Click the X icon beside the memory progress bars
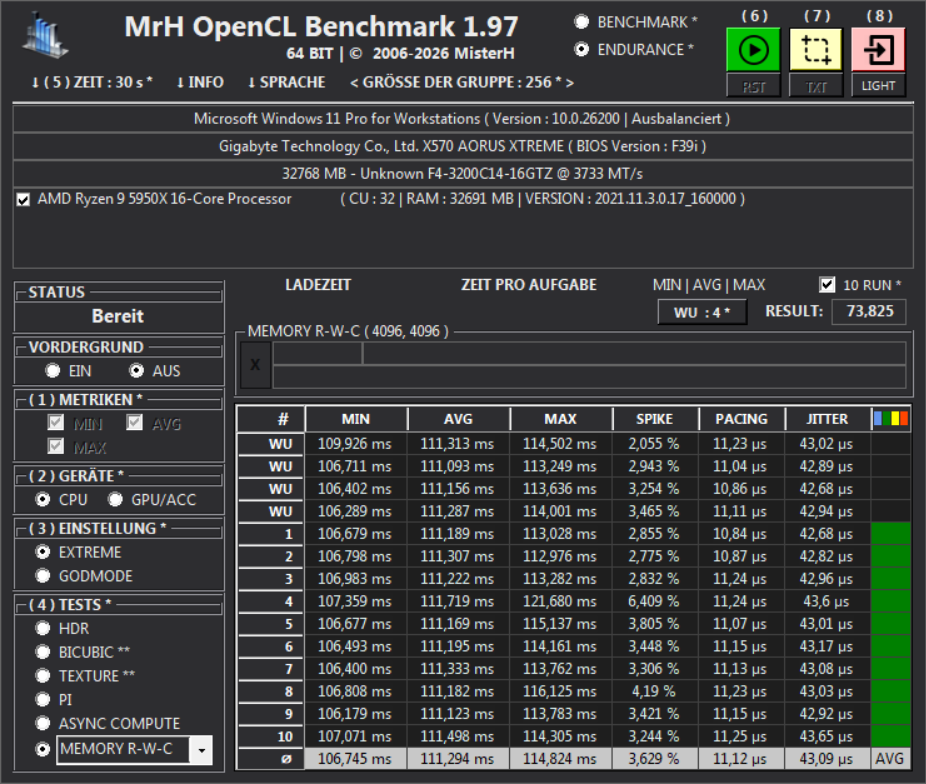Image resolution: width=926 pixels, height=784 pixels. click(255, 365)
